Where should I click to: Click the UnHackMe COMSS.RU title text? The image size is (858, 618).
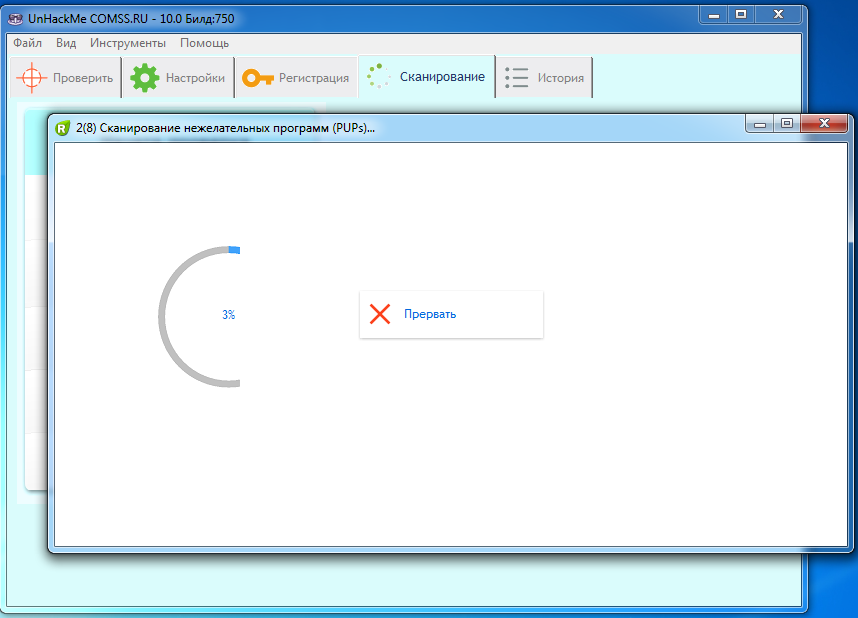click(x=131, y=19)
